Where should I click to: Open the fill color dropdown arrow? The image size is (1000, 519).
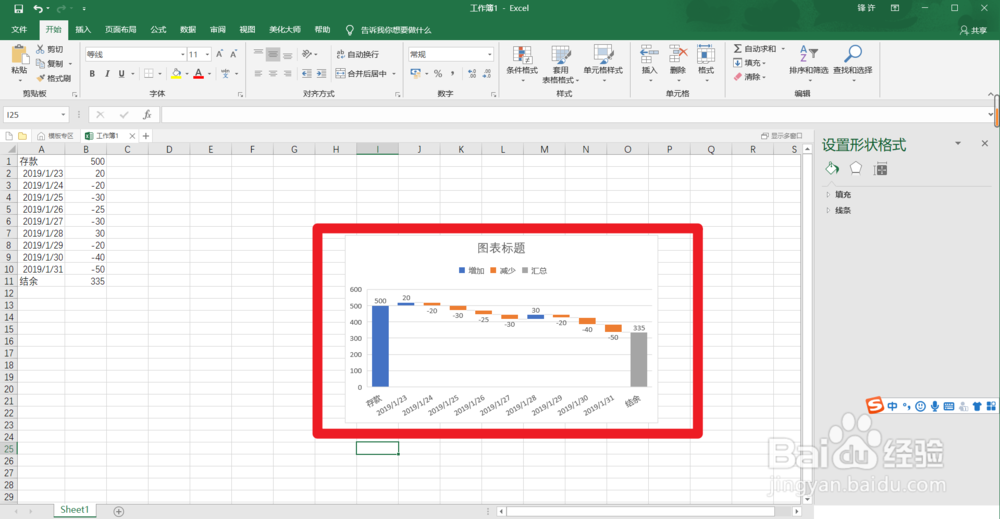click(x=187, y=74)
